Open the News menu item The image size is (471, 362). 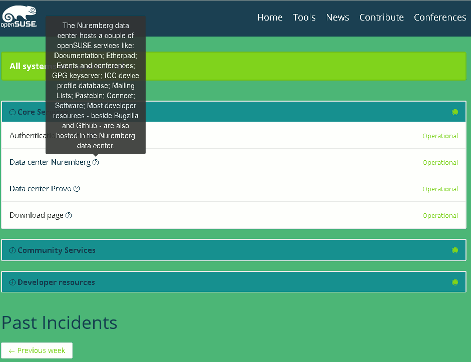(x=337, y=17)
